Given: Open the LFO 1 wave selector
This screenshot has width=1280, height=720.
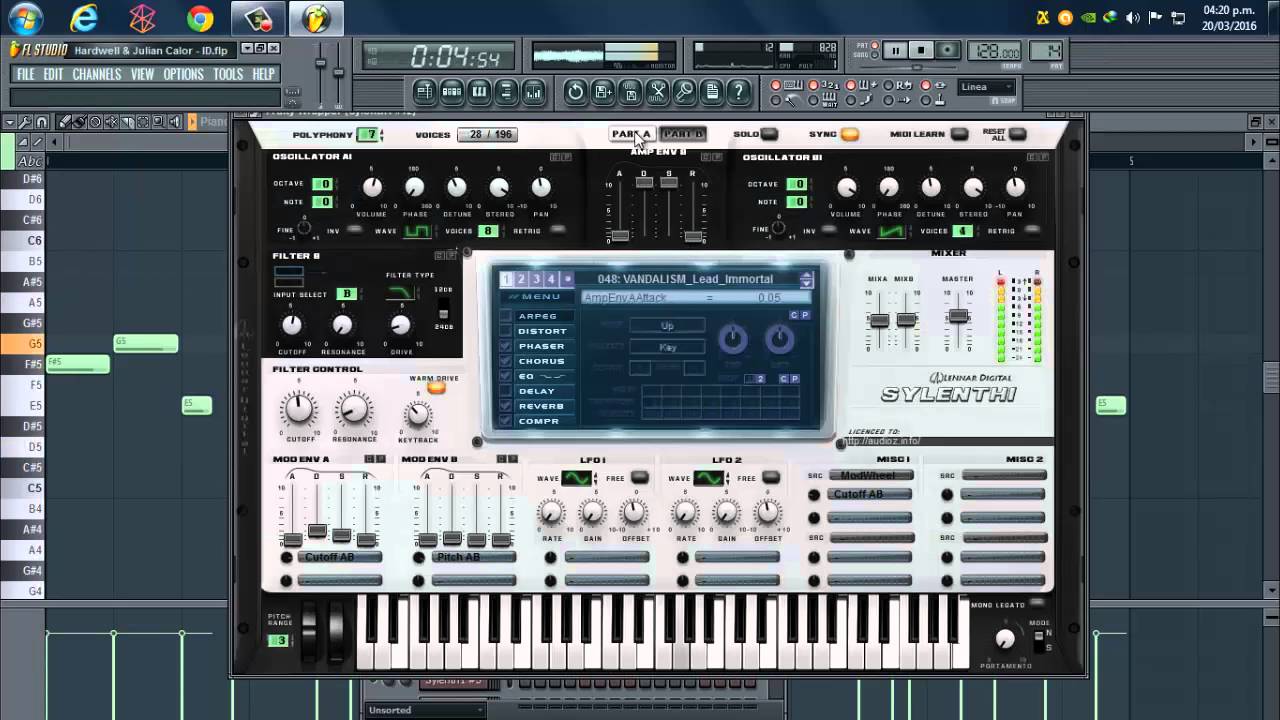Looking at the screenshot, I should (576, 478).
